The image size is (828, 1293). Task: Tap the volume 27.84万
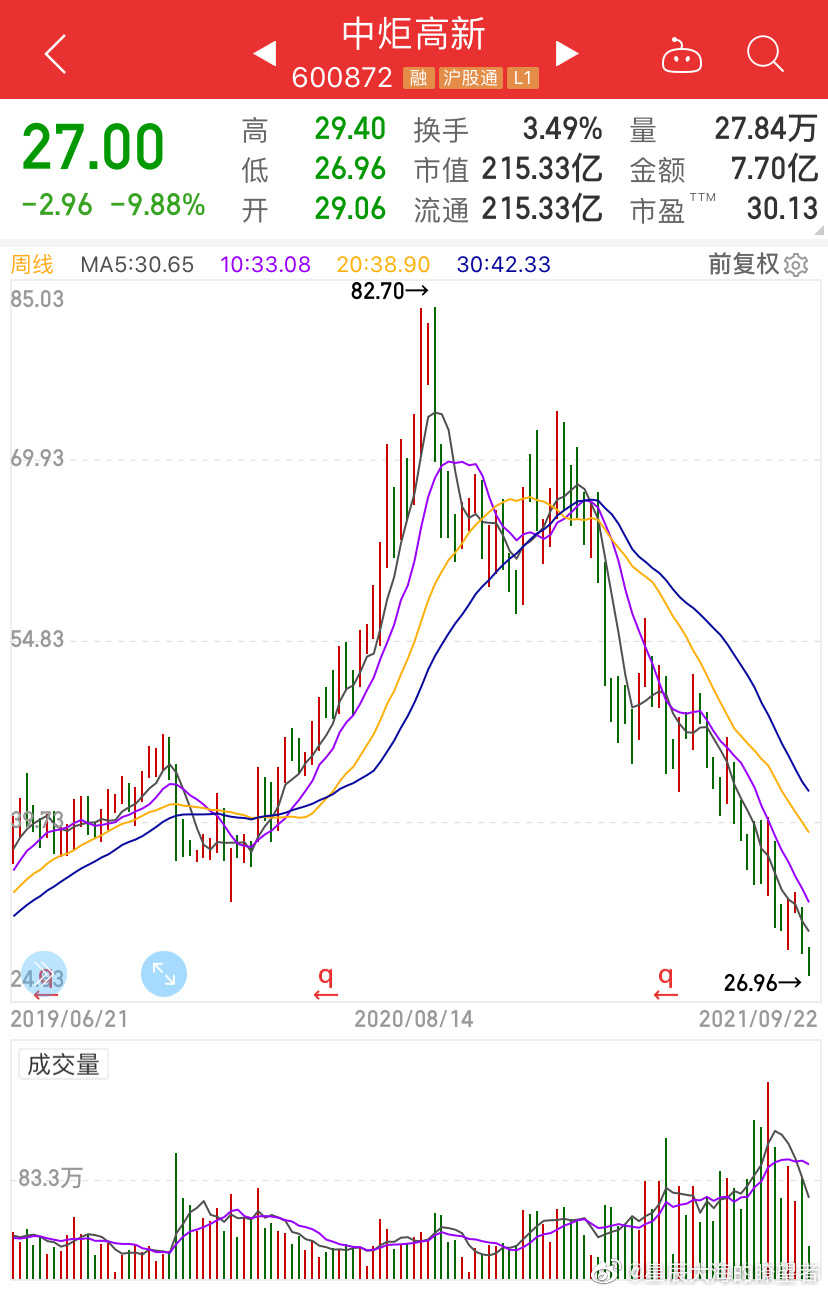point(766,129)
